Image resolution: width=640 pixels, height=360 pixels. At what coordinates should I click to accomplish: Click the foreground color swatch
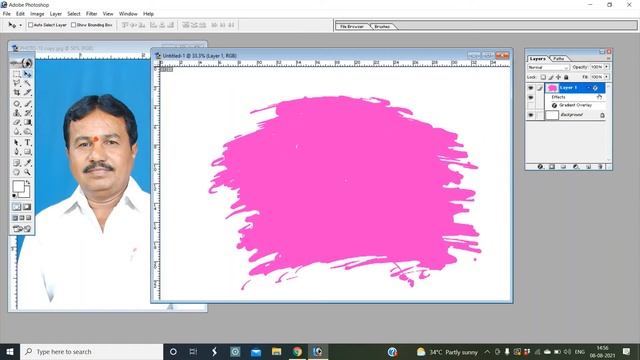tap(18, 187)
